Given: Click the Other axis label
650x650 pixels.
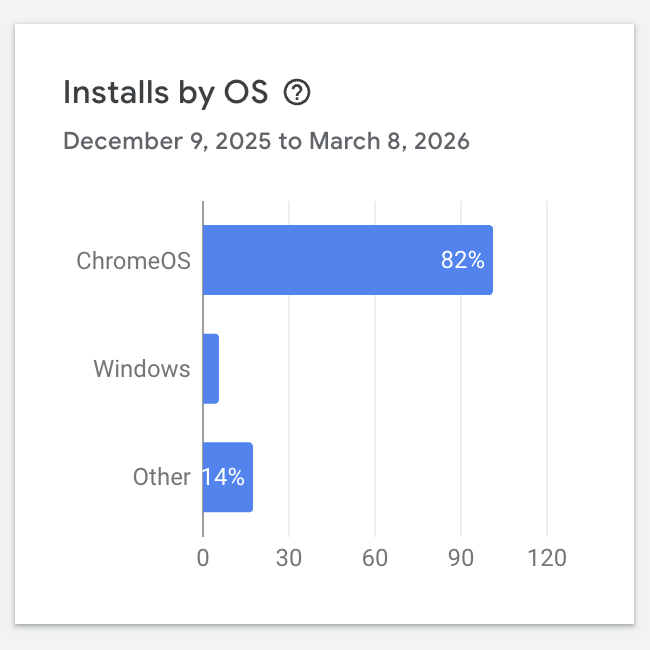Looking at the screenshot, I should [161, 477].
